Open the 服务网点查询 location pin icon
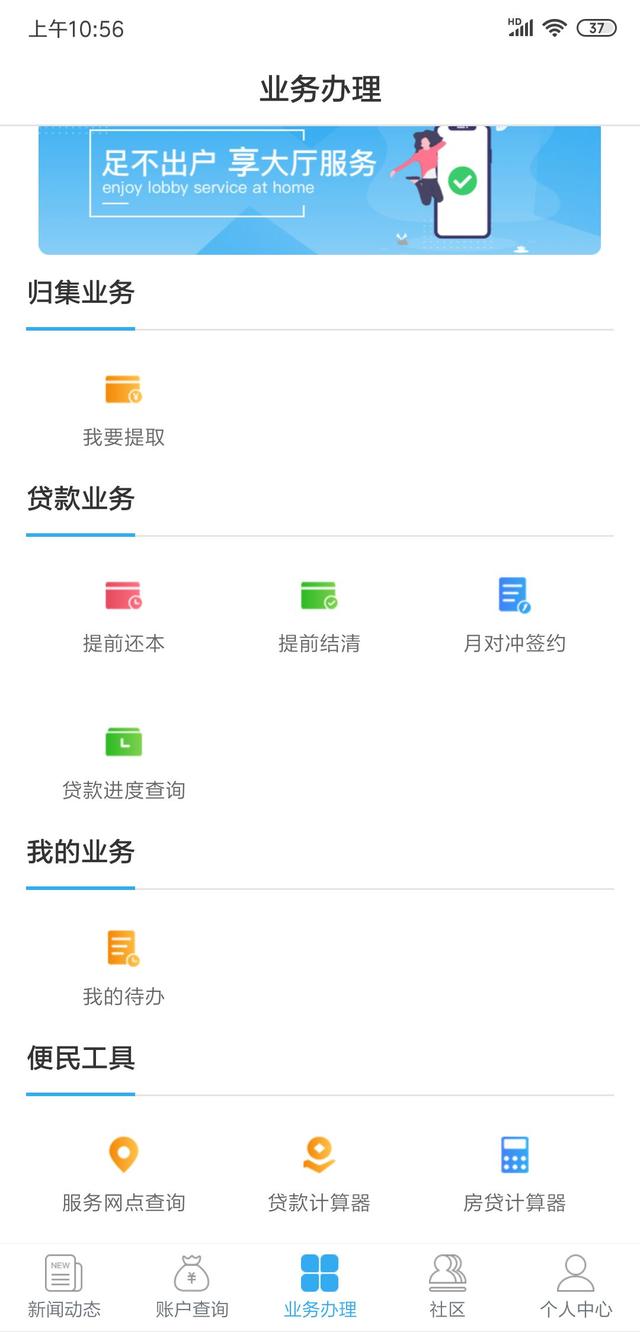 tap(123, 1155)
